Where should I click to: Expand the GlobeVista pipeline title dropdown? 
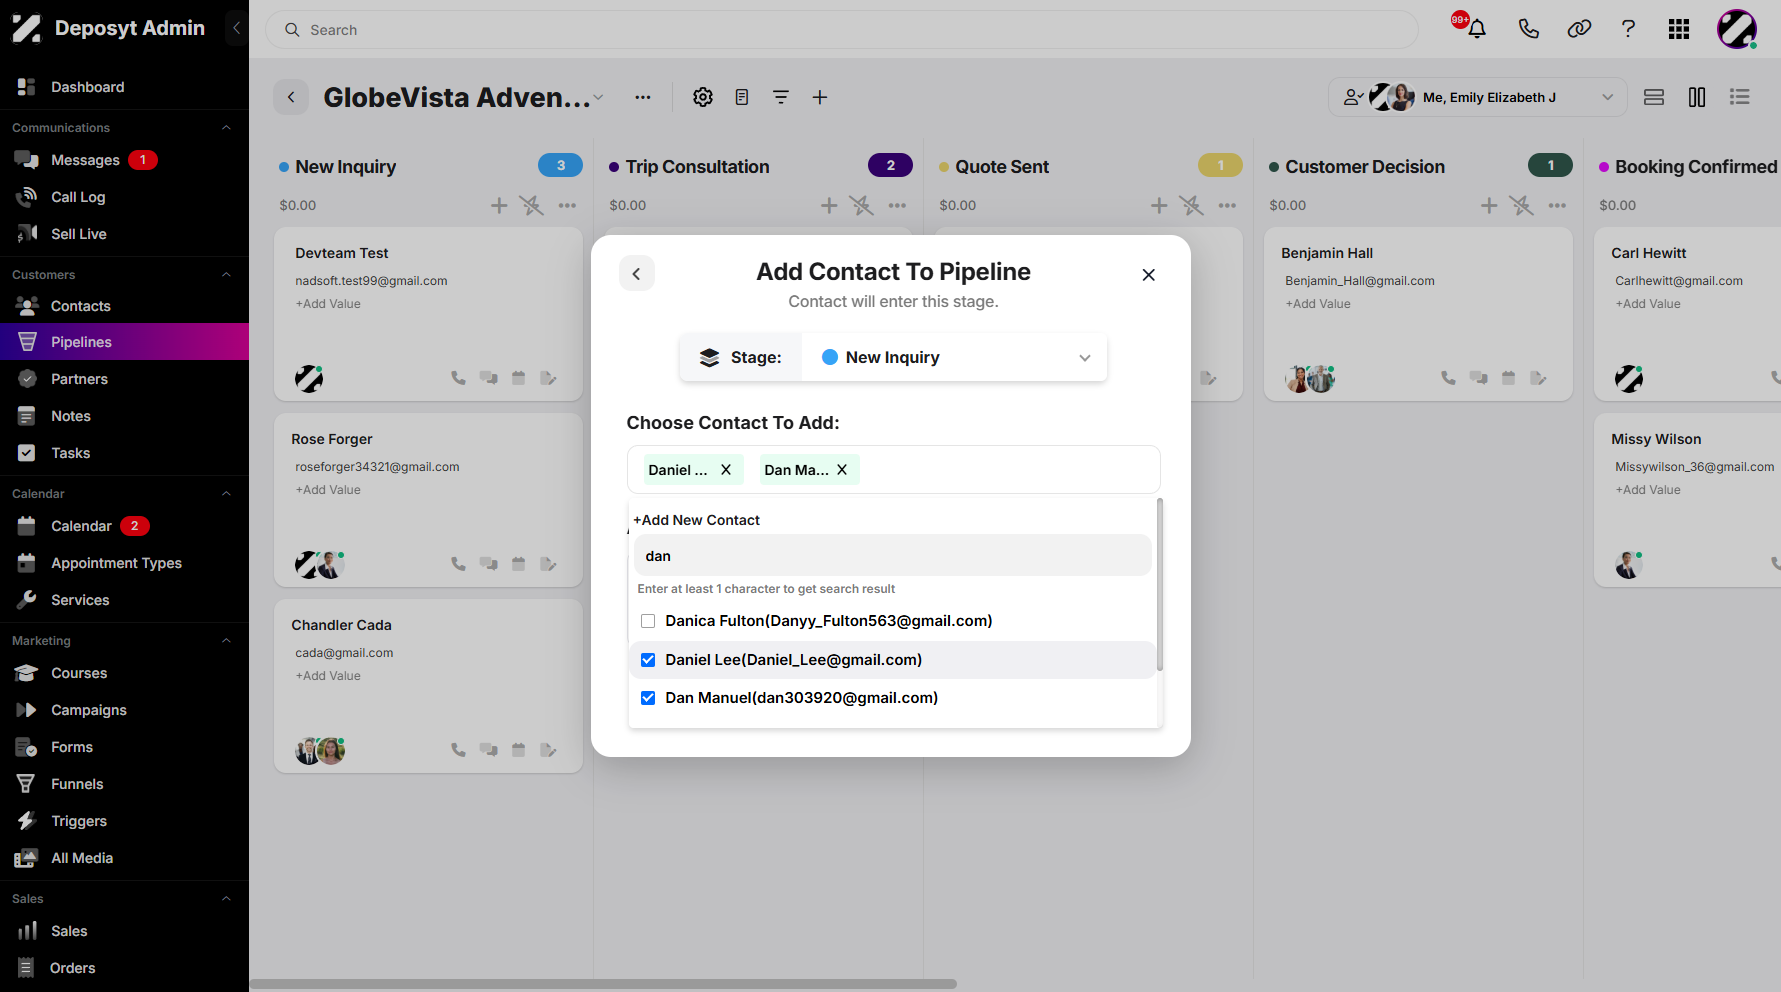tap(598, 97)
